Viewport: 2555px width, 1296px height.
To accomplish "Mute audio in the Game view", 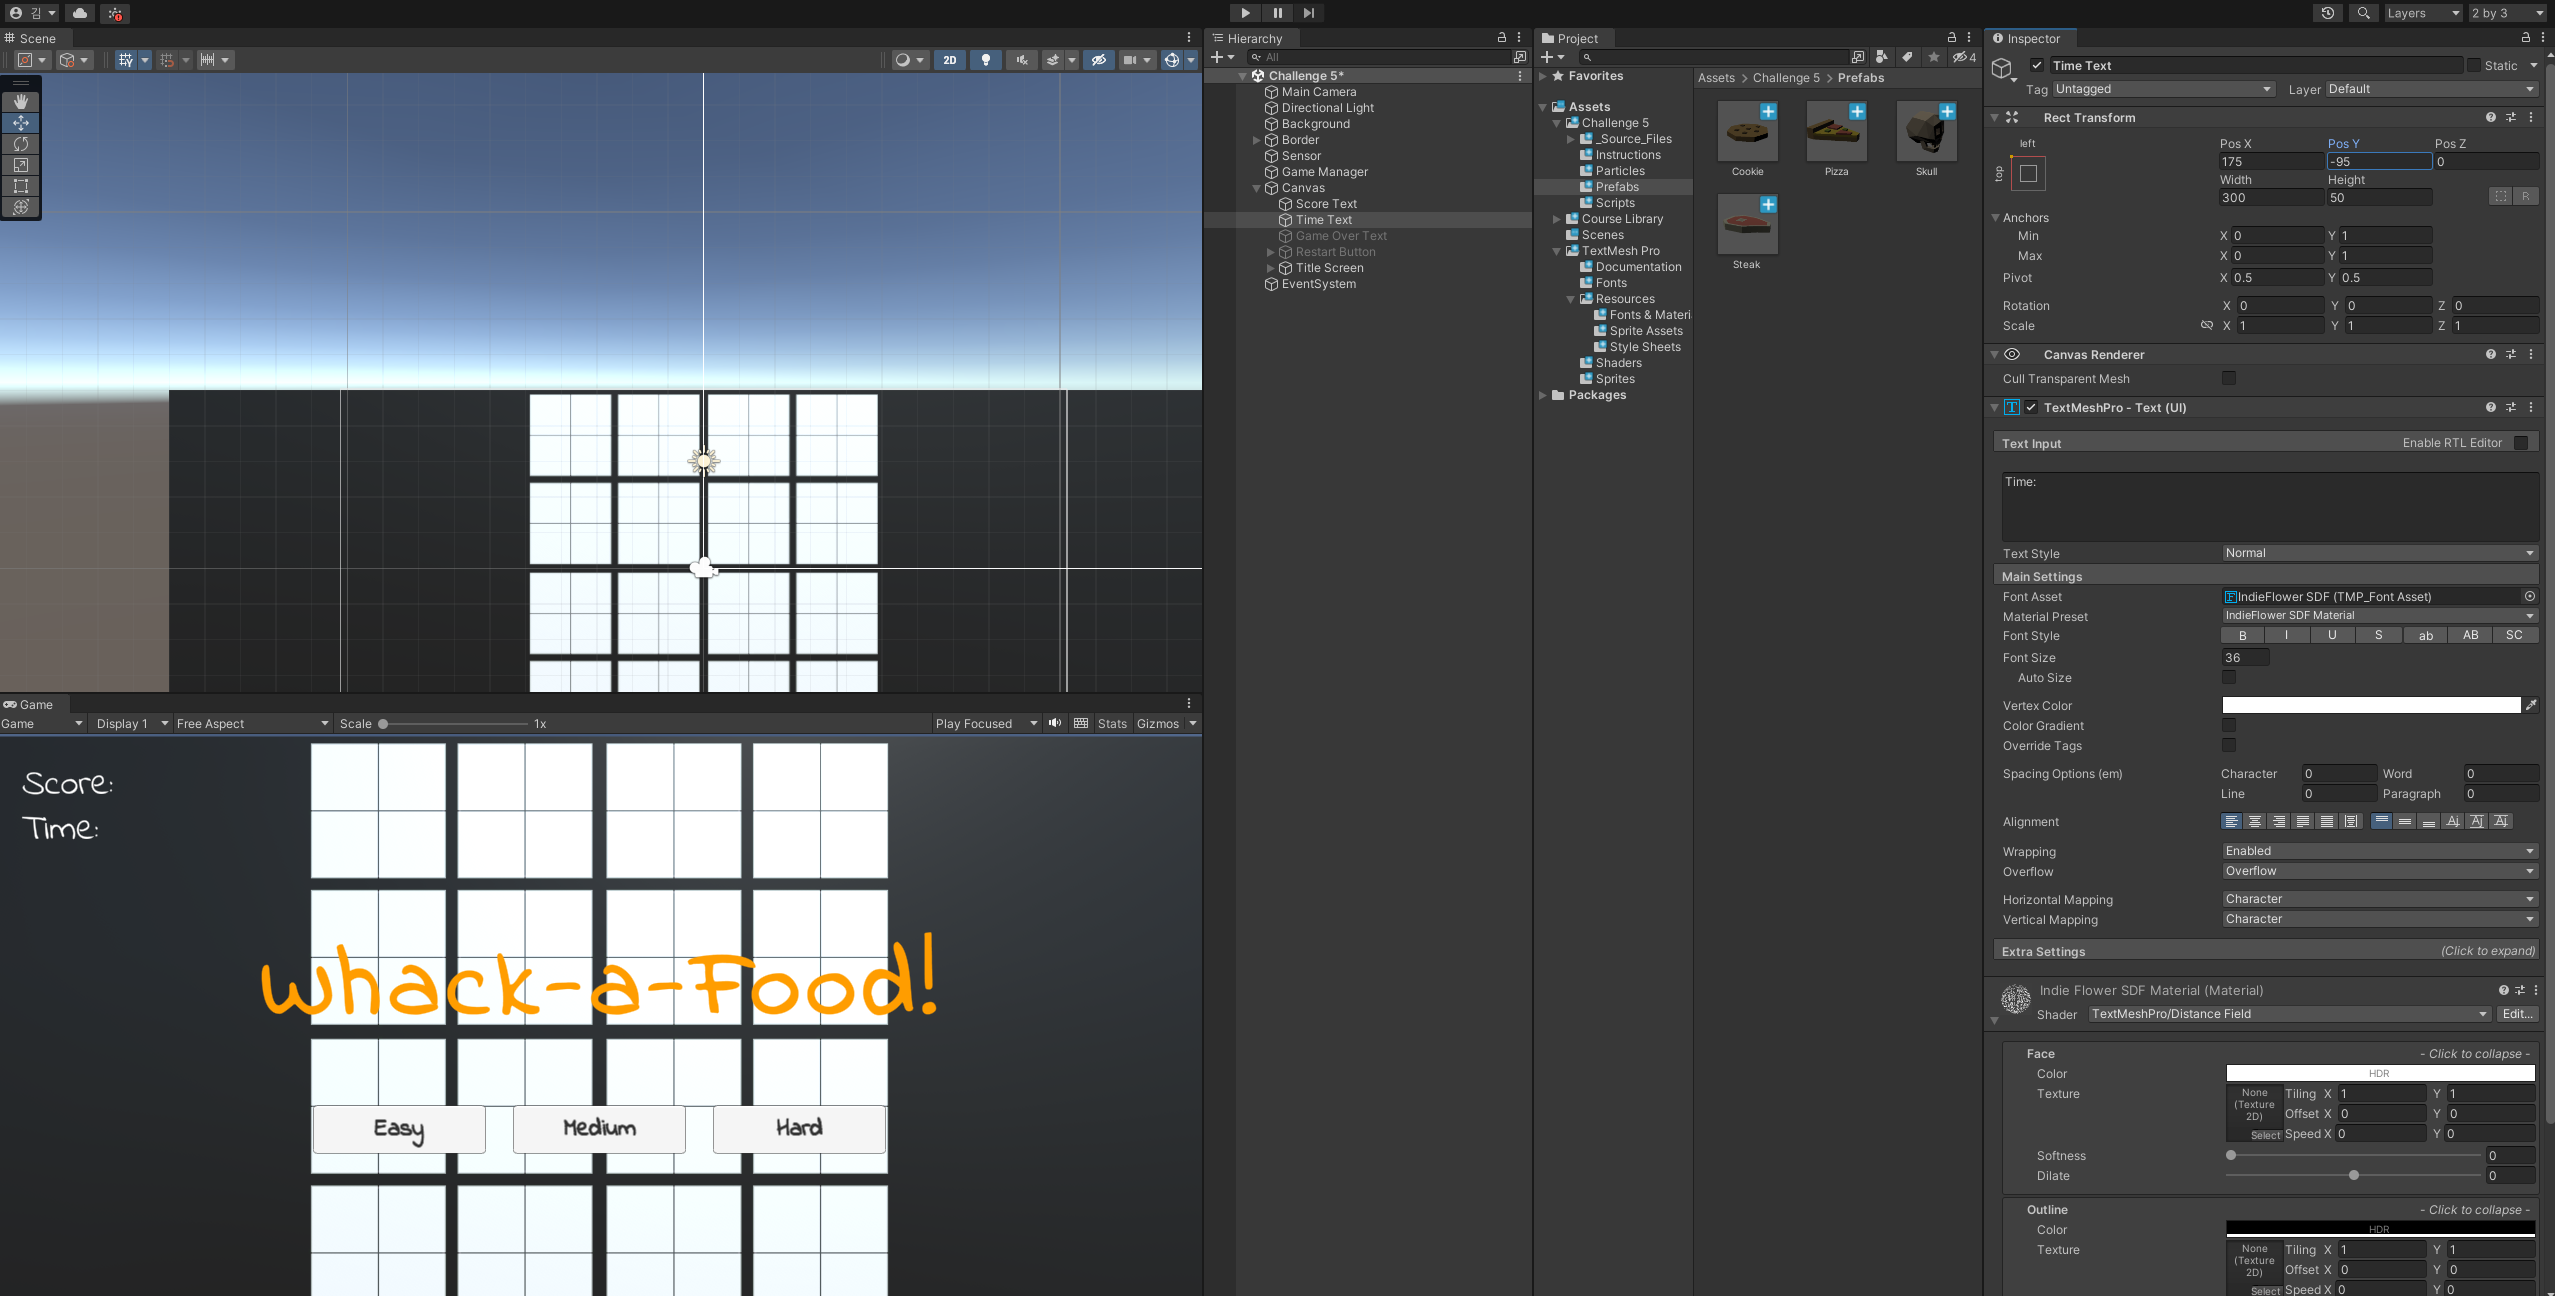I will tap(1055, 723).
